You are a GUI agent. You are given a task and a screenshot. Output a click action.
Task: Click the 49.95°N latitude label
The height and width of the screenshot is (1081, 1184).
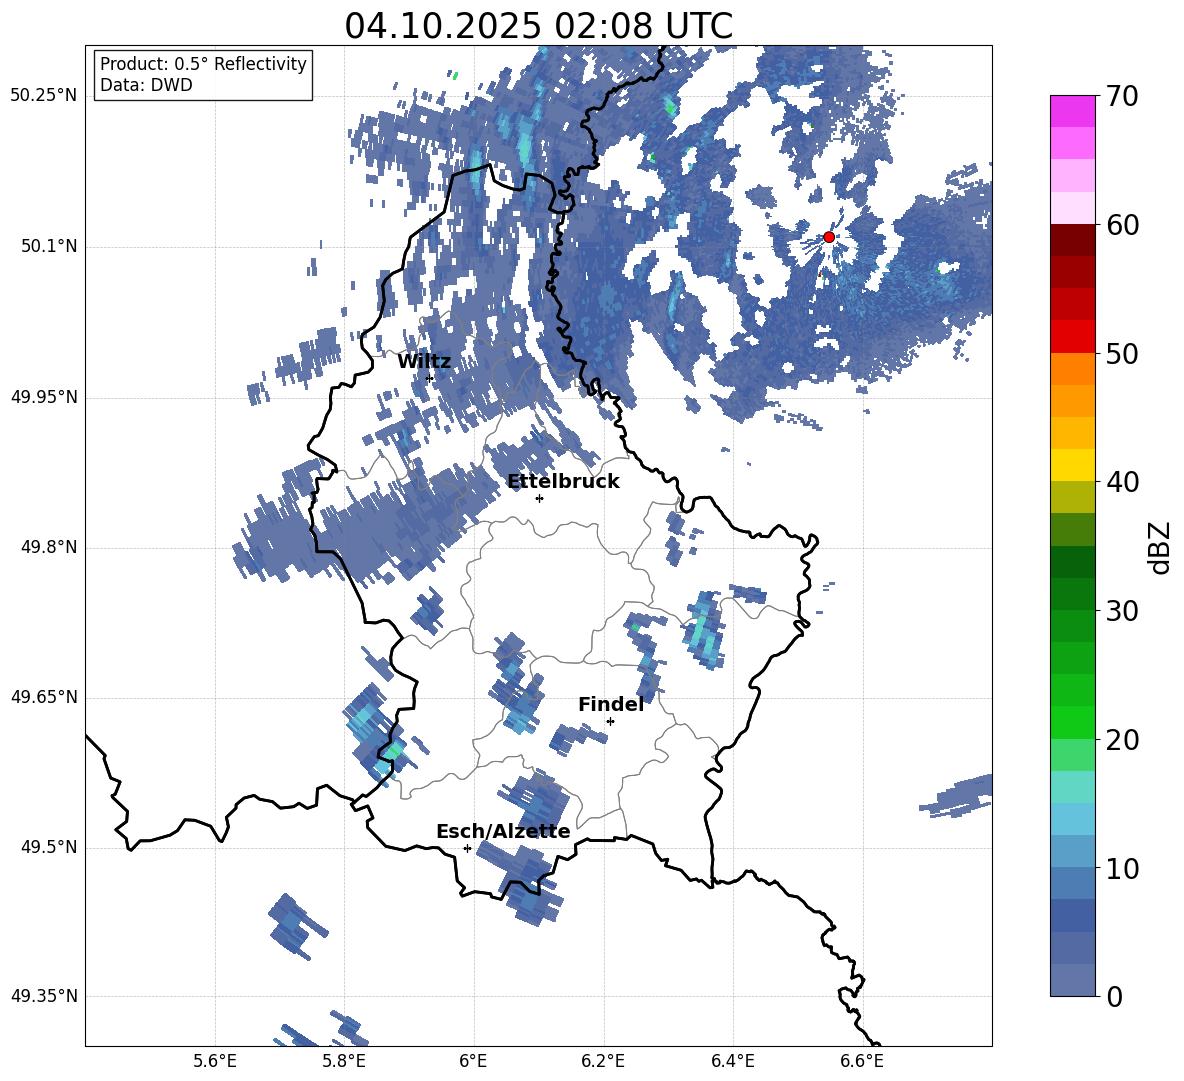(x=44, y=397)
